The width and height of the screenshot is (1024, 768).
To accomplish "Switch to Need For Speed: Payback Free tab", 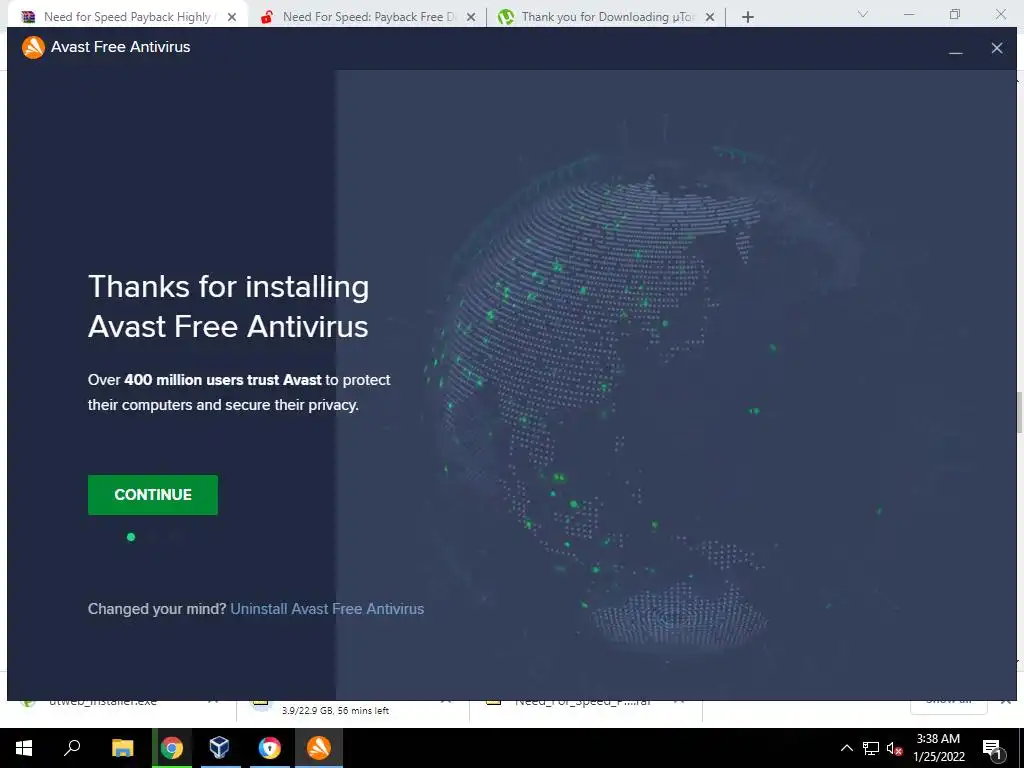I will [x=368, y=17].
